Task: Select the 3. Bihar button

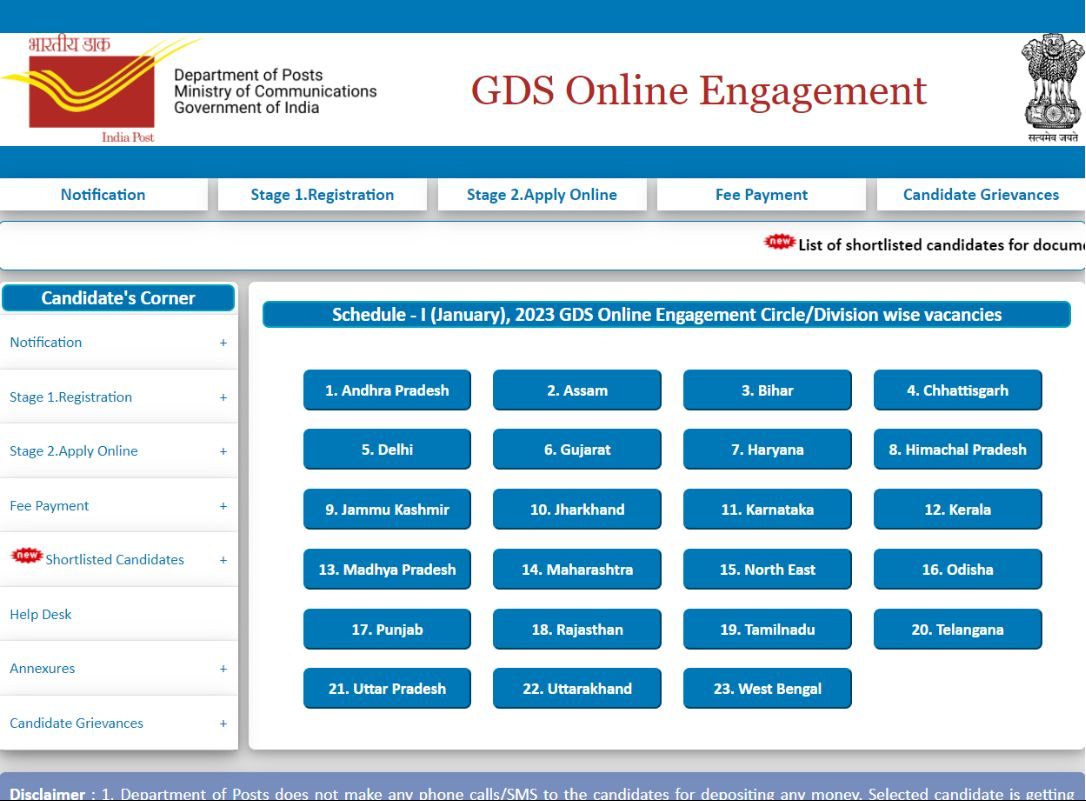Action: (x=767, y=390)
